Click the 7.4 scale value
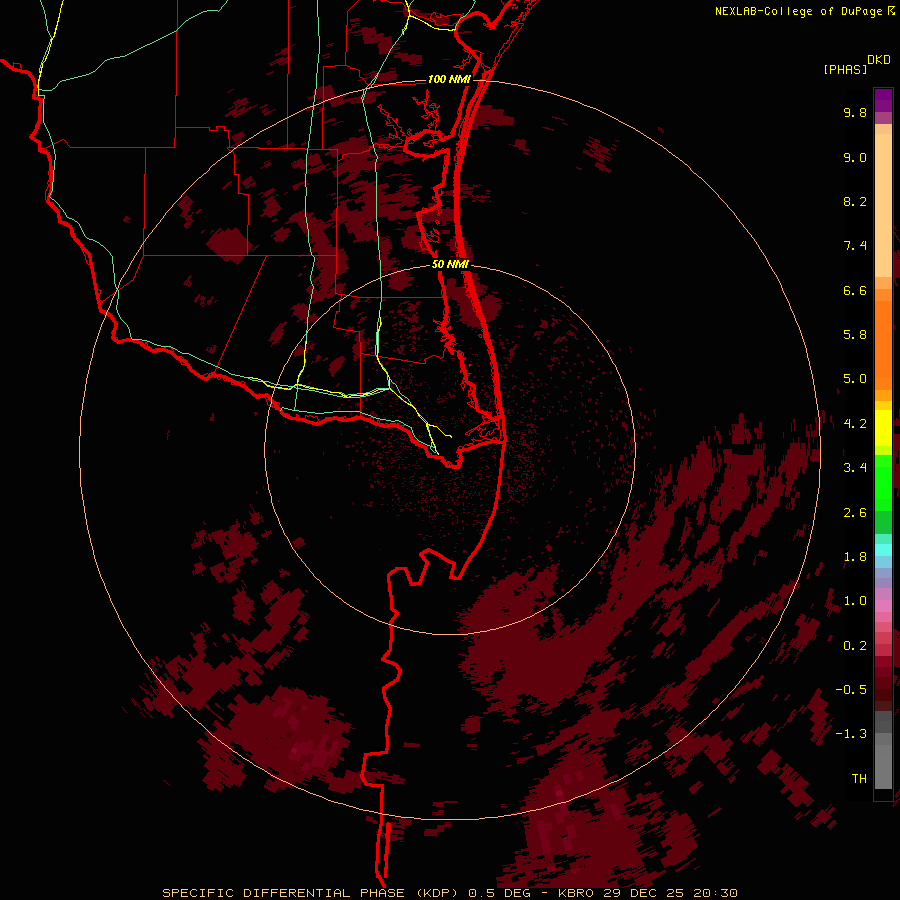The height and width of the screenshot is (900, 900). click(x=855, y=246)
